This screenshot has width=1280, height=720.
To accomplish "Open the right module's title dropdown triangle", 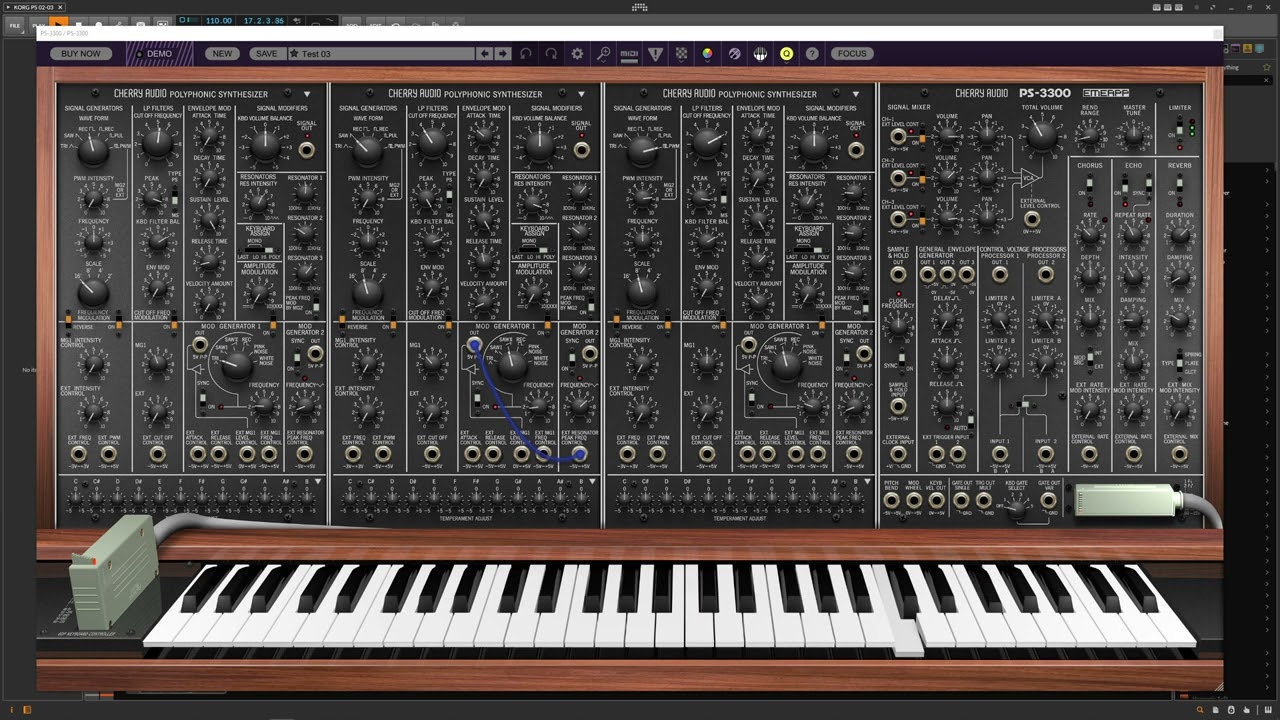I will pos(856,94).
